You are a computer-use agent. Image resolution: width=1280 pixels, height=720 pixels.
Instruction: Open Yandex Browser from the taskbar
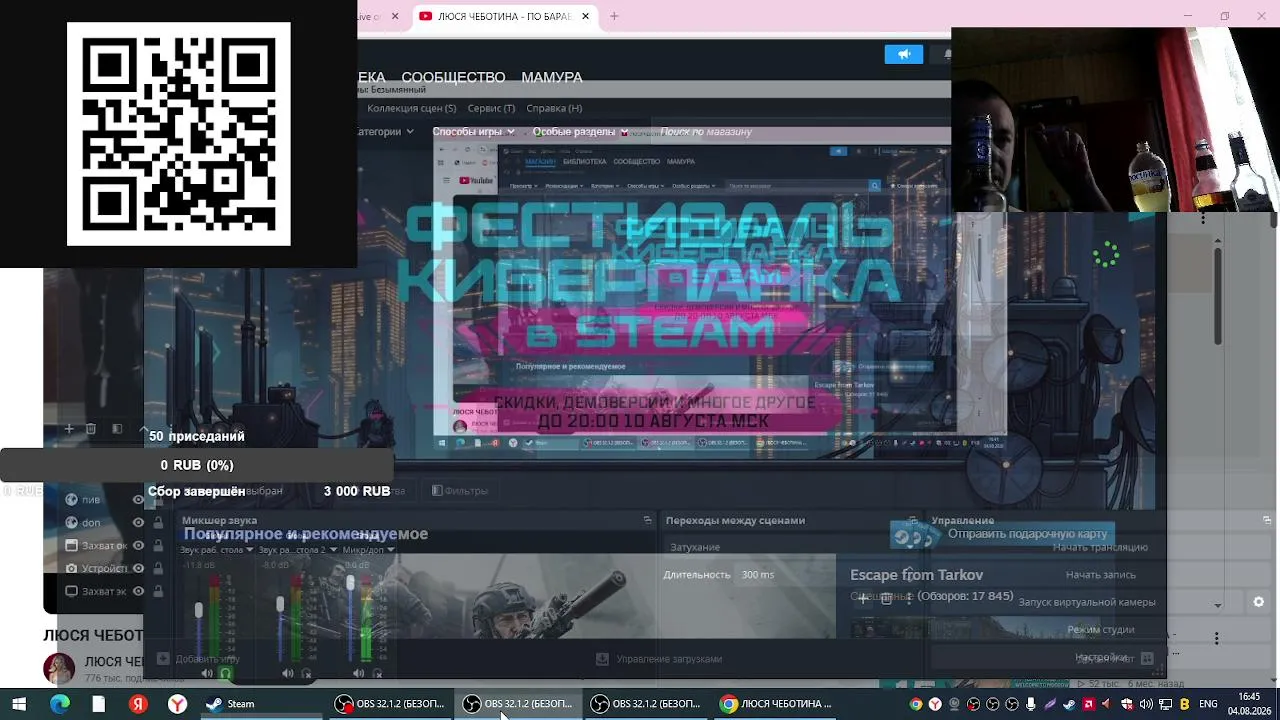click(x=177, y=704)
